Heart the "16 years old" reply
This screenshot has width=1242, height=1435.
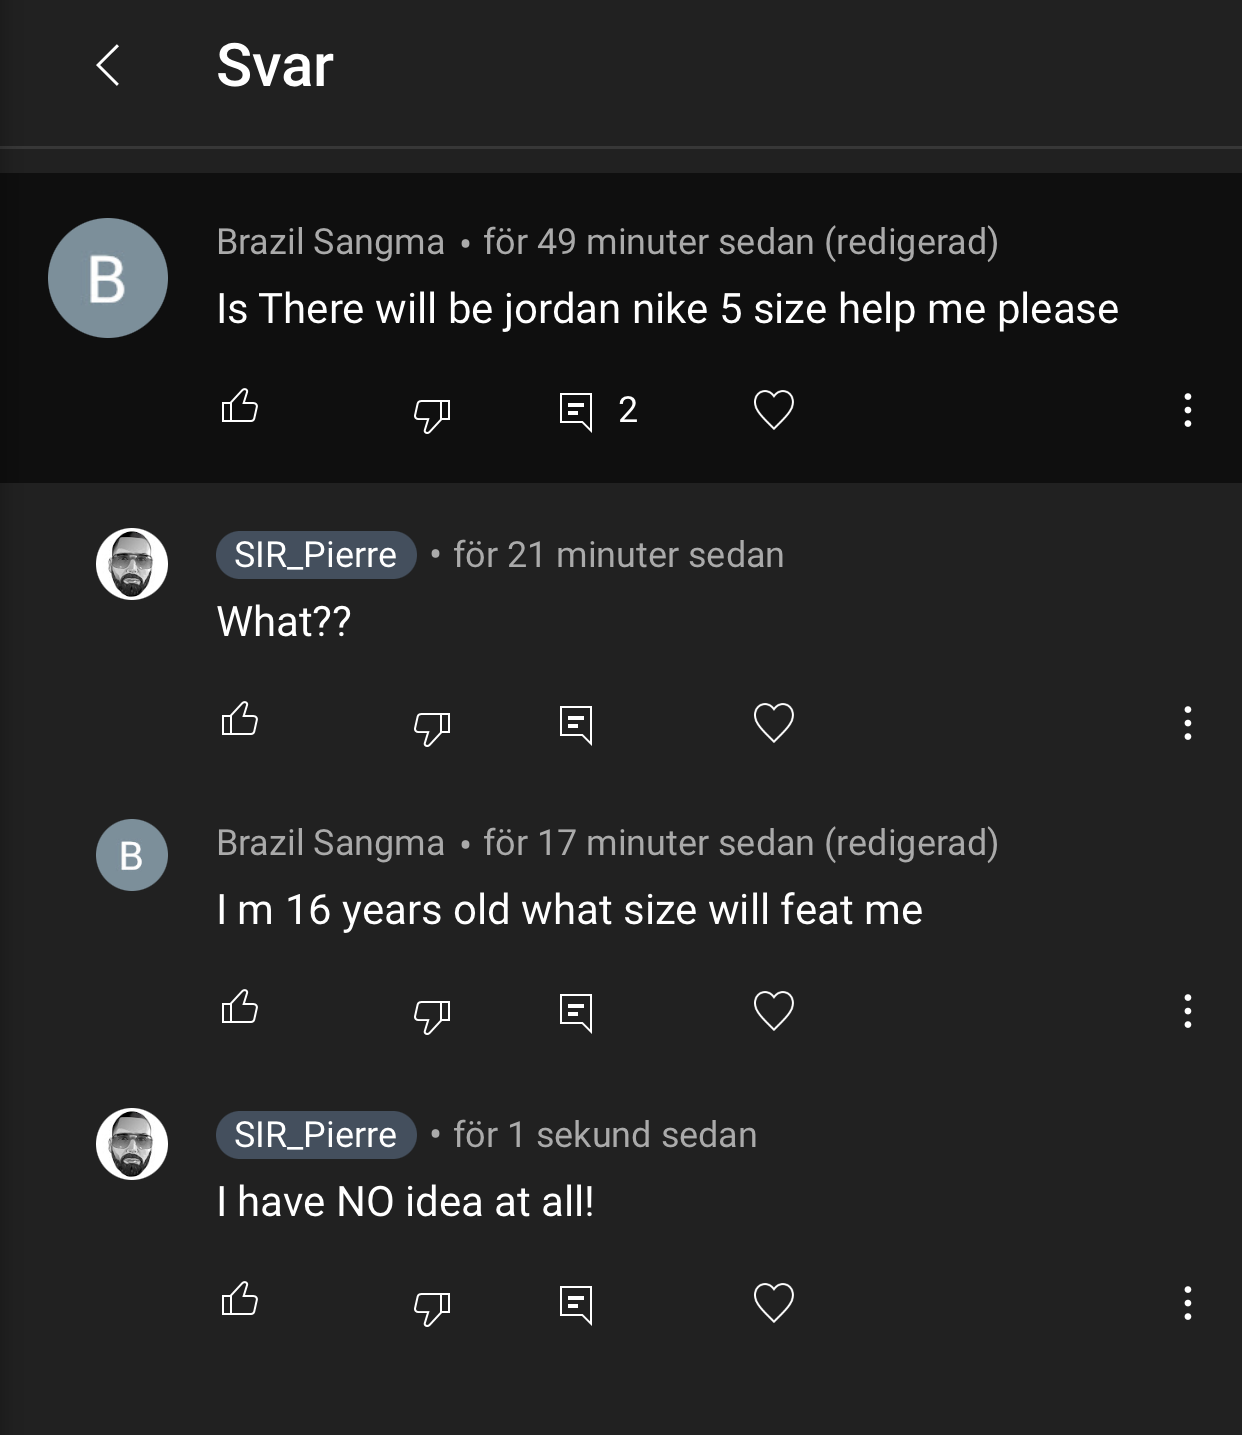[x=773, y=1011]
